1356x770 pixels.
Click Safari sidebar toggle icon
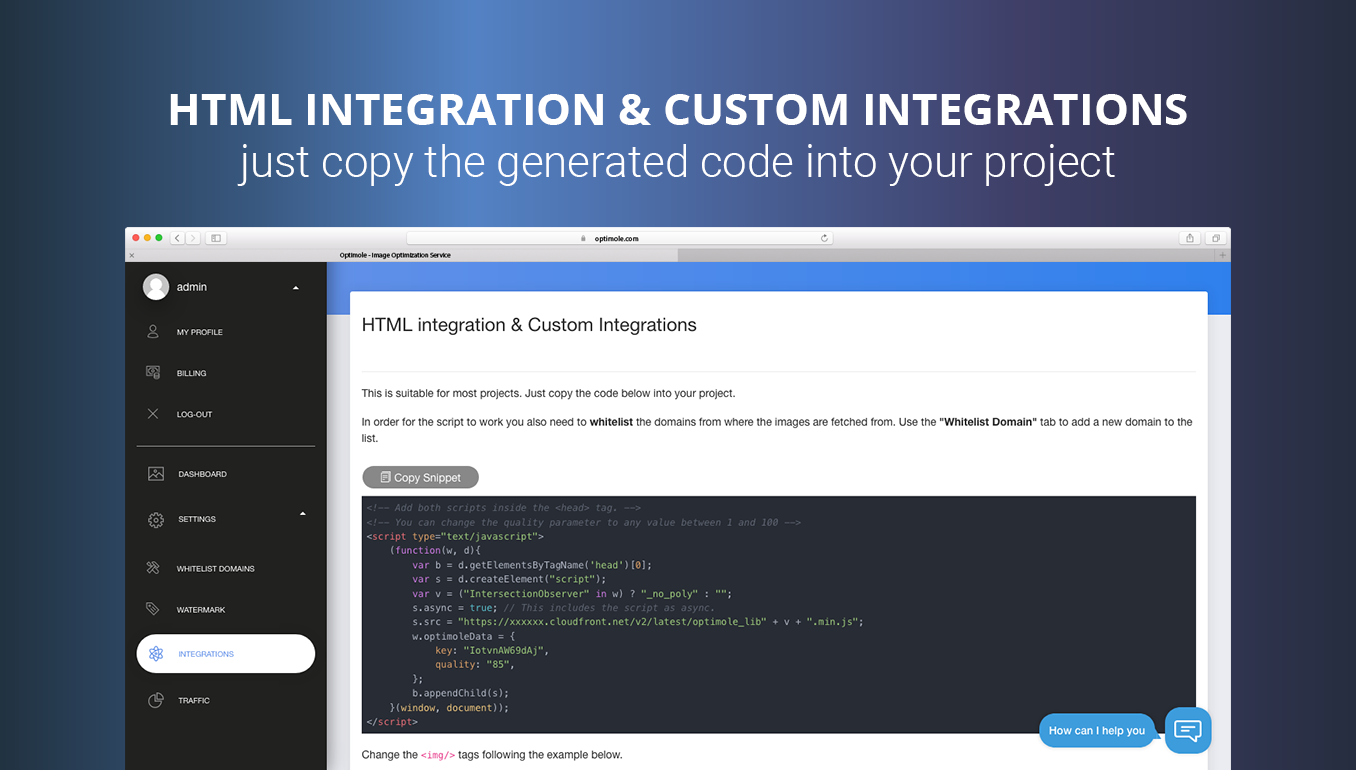tap(216, 238)
